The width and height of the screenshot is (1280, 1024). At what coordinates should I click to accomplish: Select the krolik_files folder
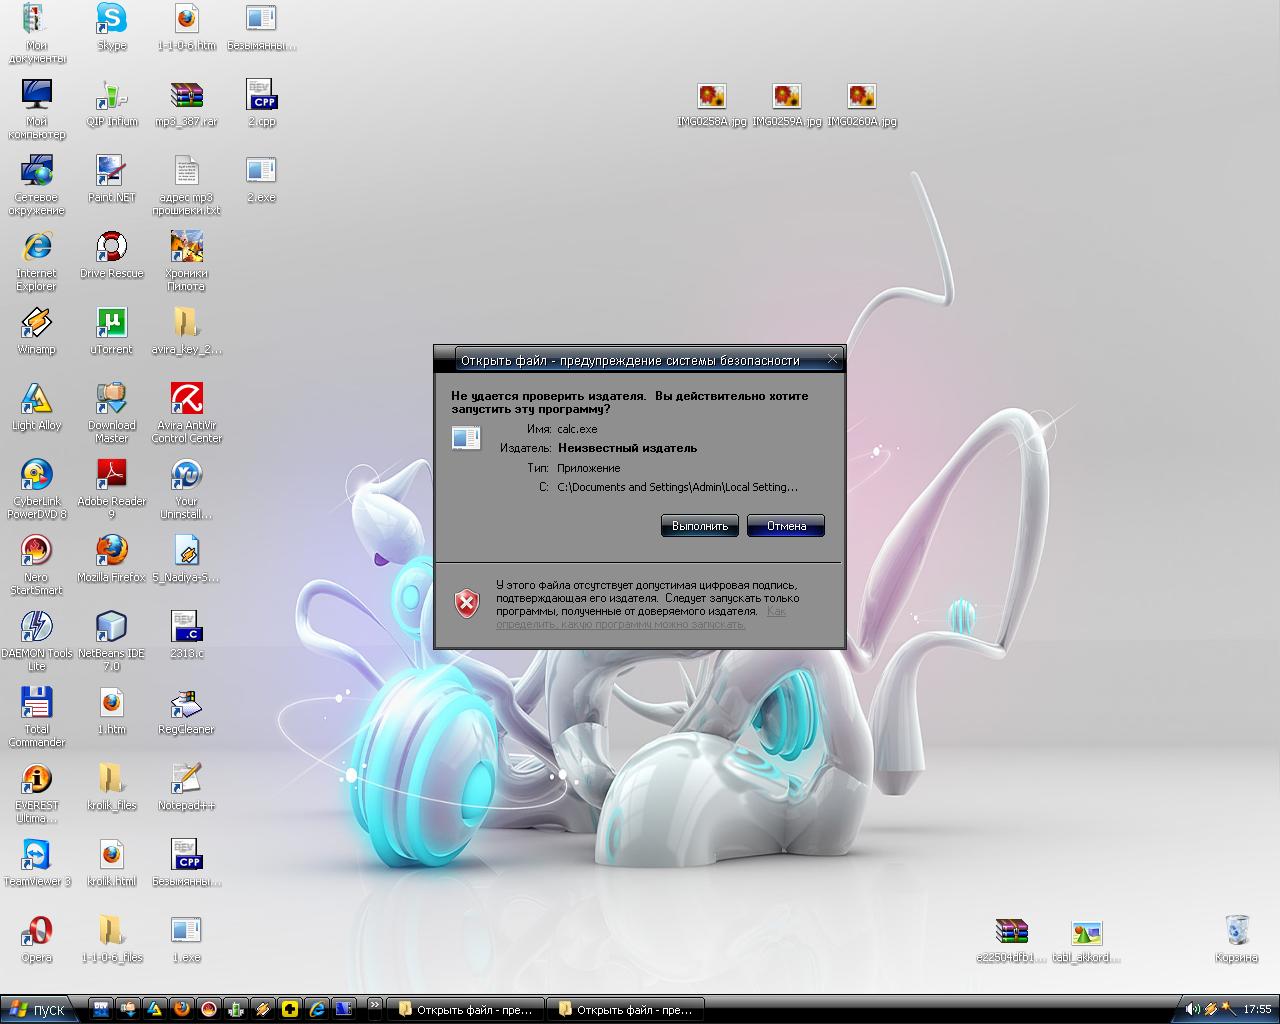(112, 788)
